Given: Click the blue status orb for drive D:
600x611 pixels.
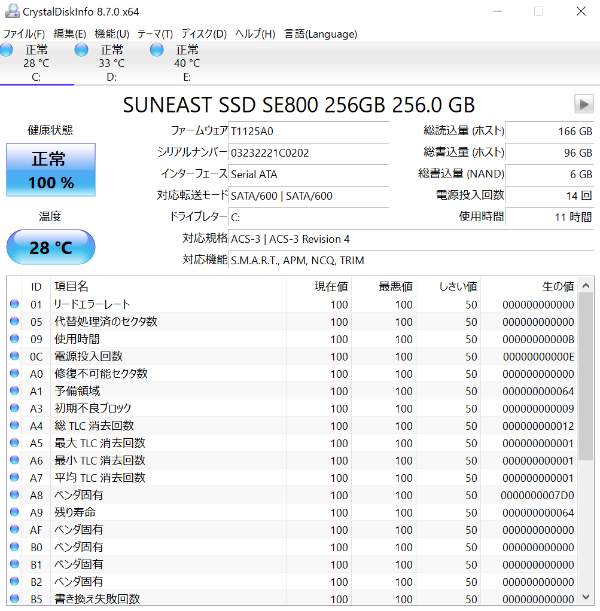Looking at the screenshot, I should [81, 50].
